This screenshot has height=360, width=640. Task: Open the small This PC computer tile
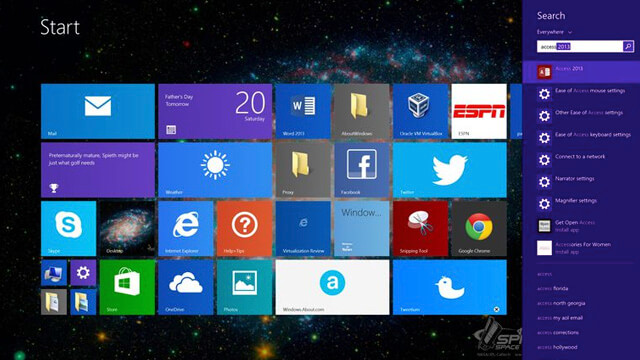[x=54, y=273]
